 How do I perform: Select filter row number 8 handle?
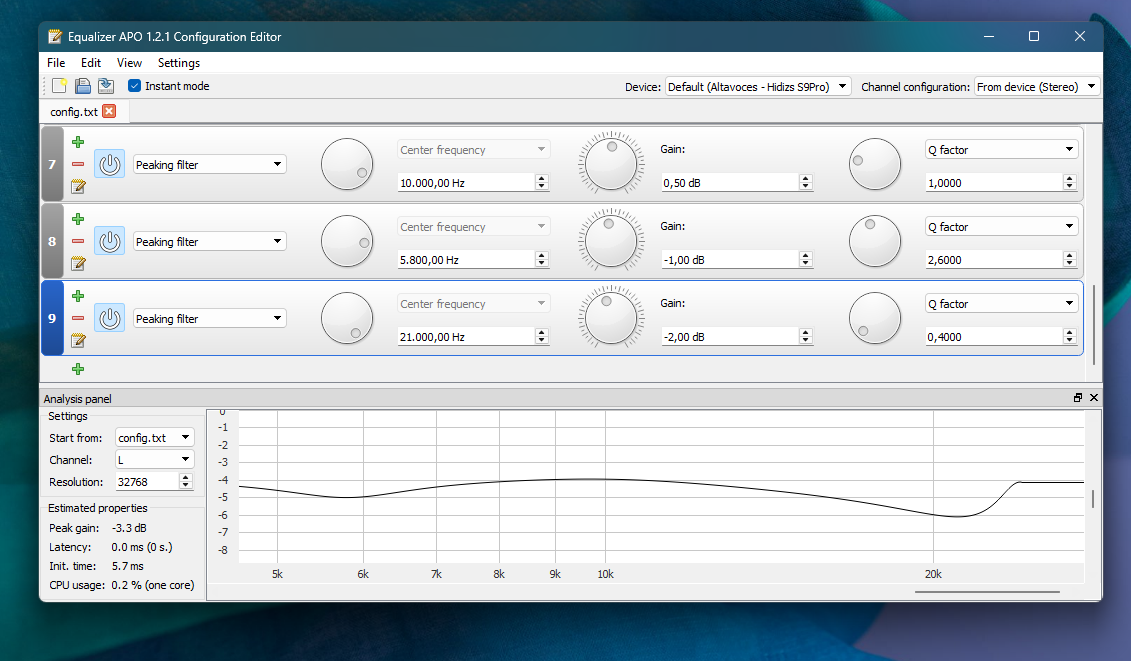[x=52, y=241]
